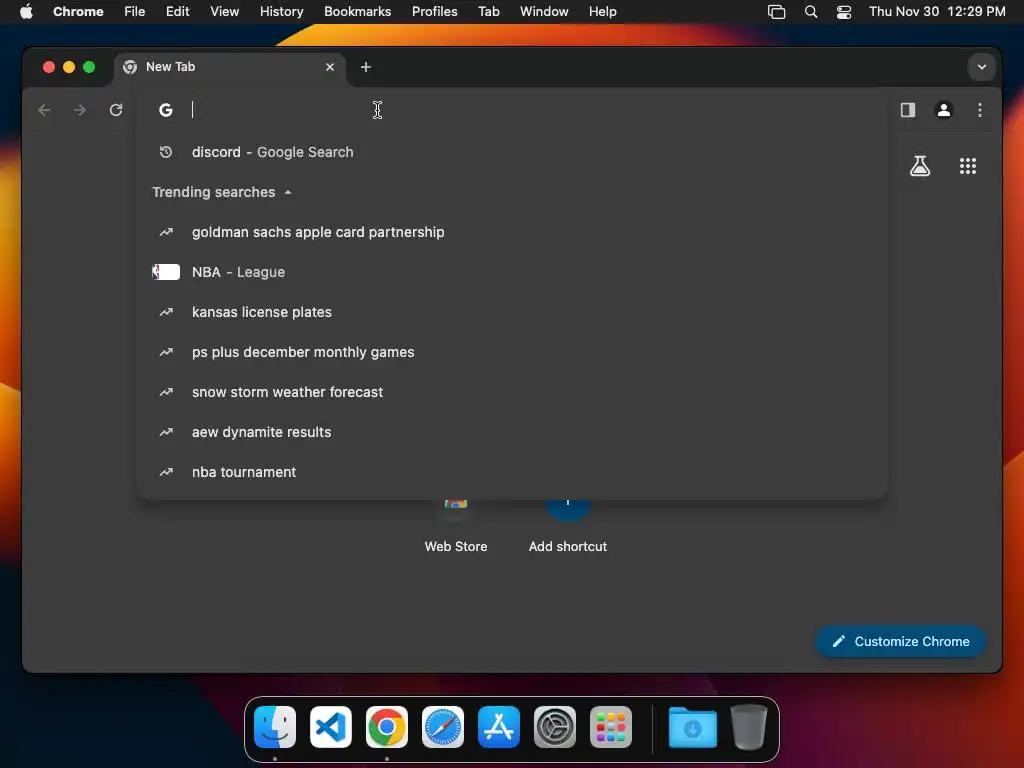Open Launchpad from the Dock
1024x768 pixels.
[x=611, y=727]
